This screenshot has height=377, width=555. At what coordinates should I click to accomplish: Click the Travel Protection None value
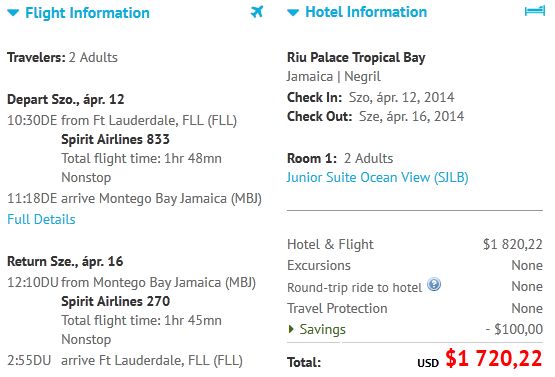coord(527,308)
